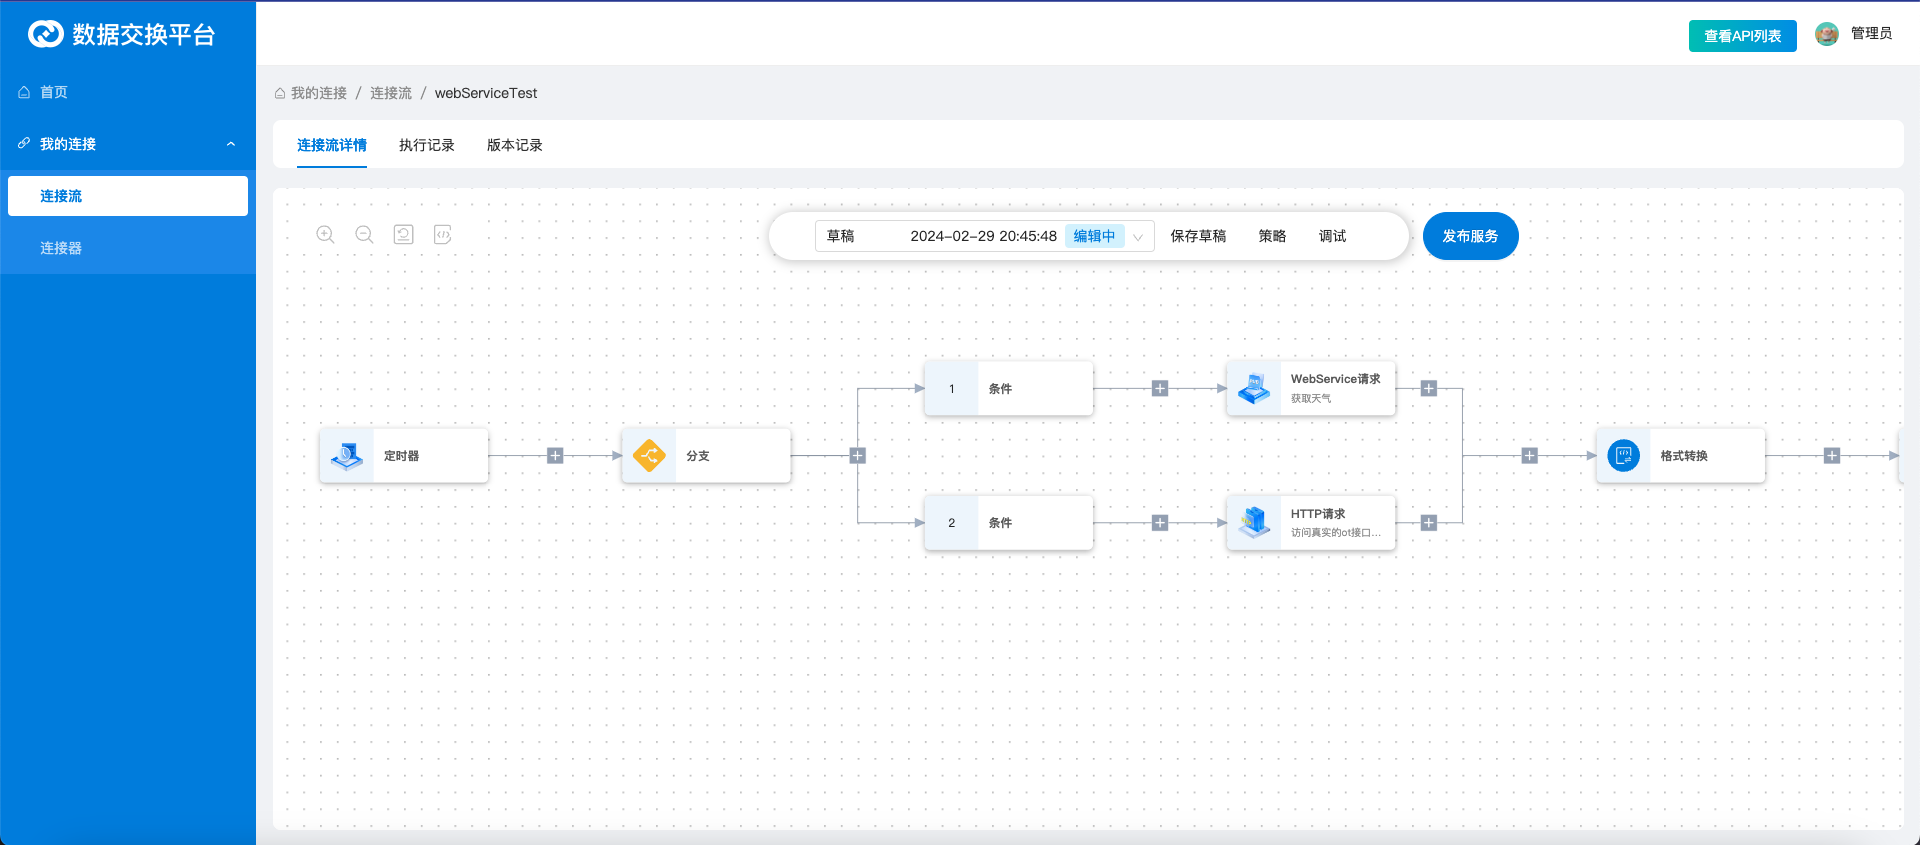Select the 格式转换 node label
Viewport: 1920px width, 845px height.
point(1684,456)
